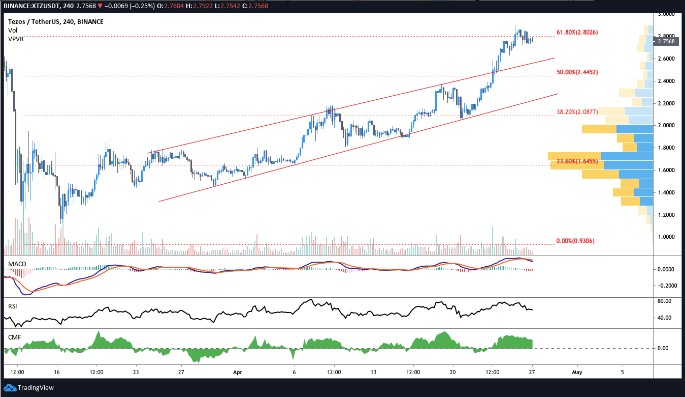Select the MACD indicator pane label
The image size is (685, 397).
tap(17, 264)
